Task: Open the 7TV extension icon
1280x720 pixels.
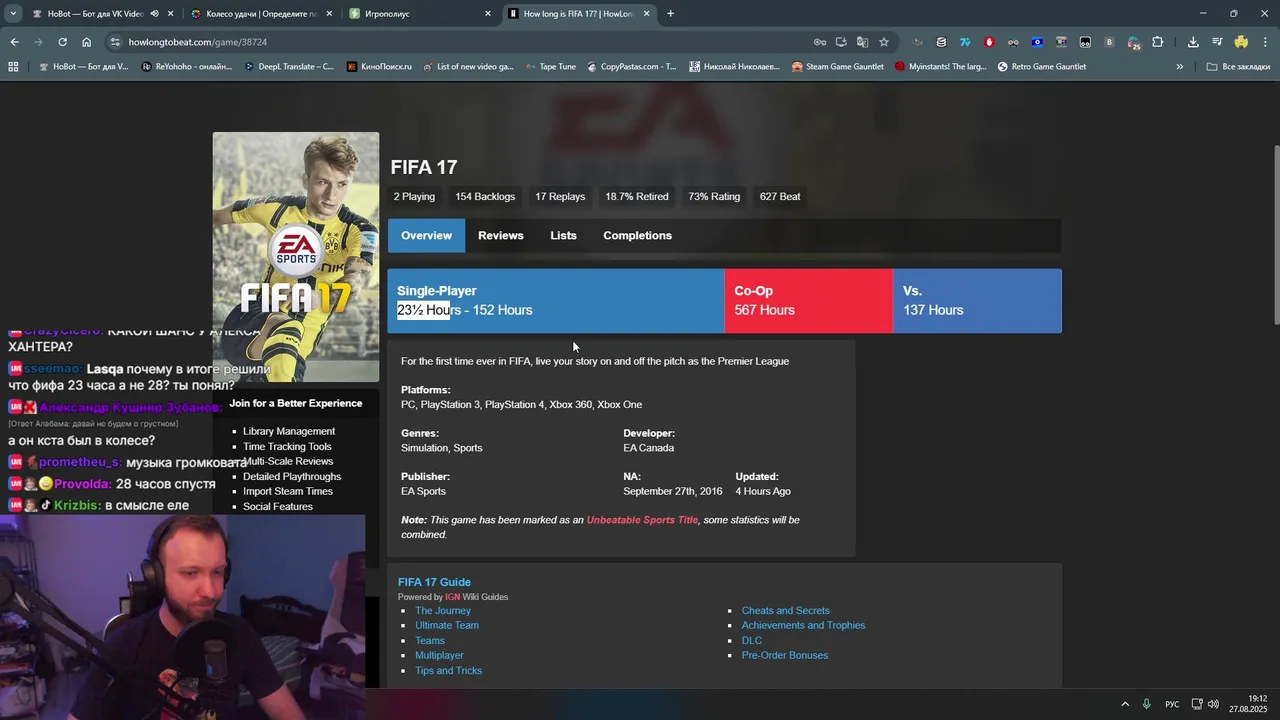Action: 965,42
